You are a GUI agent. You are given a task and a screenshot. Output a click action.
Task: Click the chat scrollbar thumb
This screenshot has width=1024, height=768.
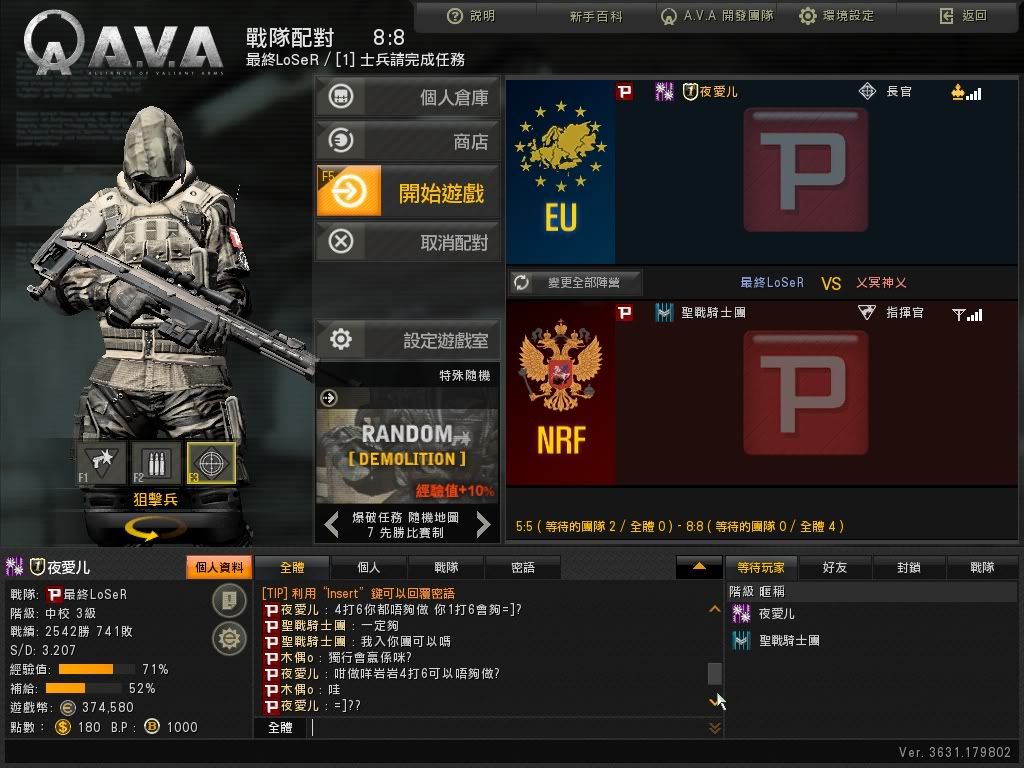click(714, 673)
